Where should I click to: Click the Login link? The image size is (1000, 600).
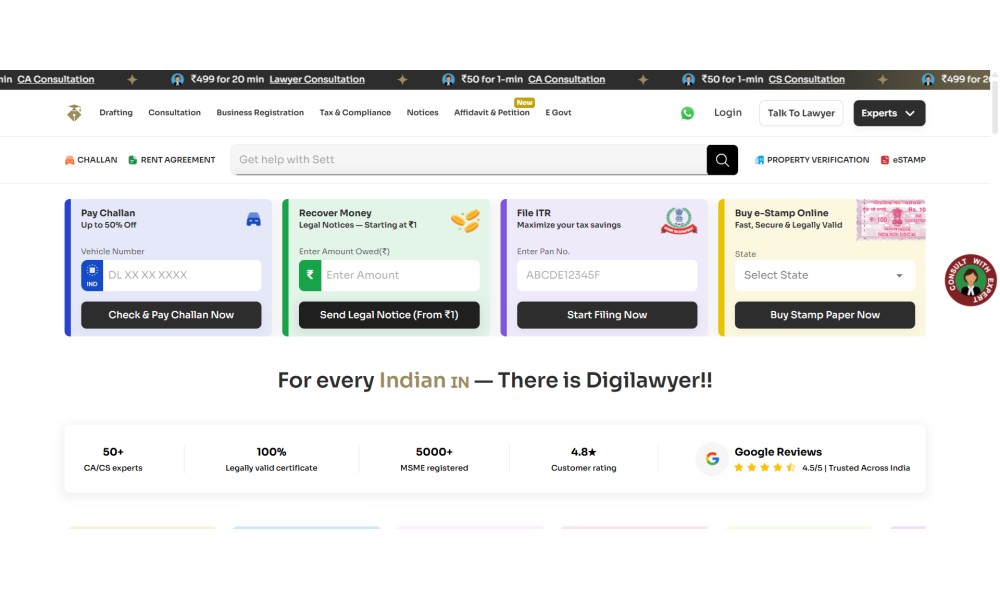(x=728, y=113)
